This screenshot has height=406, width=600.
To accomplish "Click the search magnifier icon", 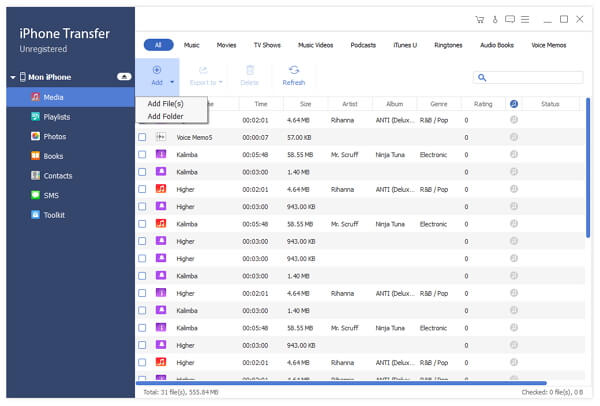I will 482,78.
